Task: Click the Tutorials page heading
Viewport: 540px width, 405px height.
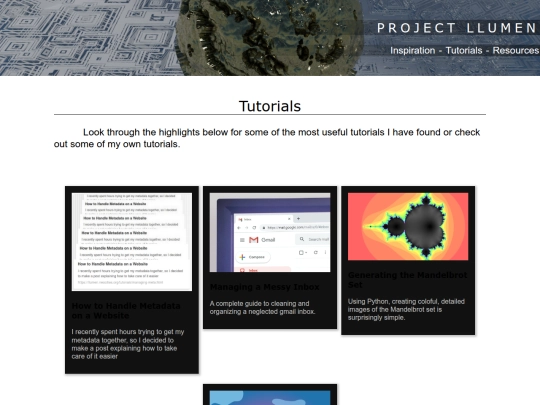Action: 270,106
